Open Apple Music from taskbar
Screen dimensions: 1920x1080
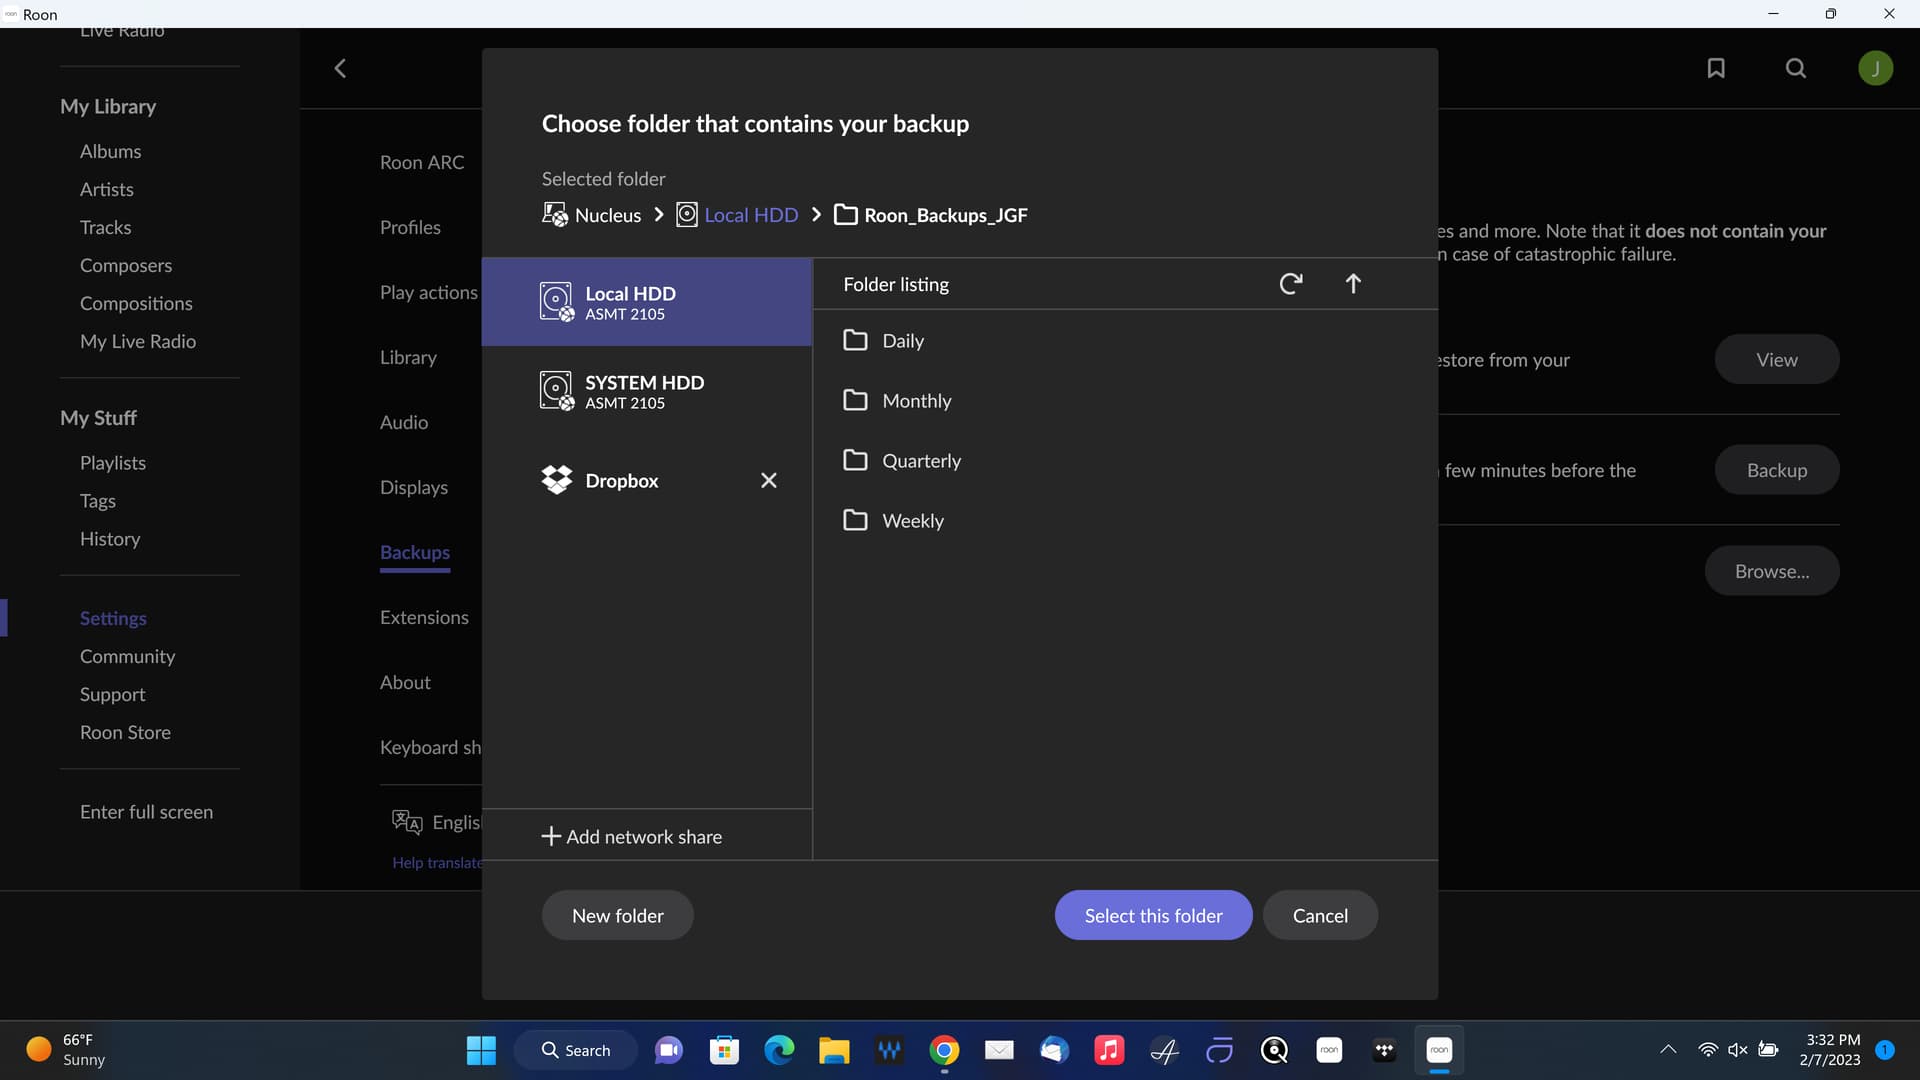point(1109,1050)
